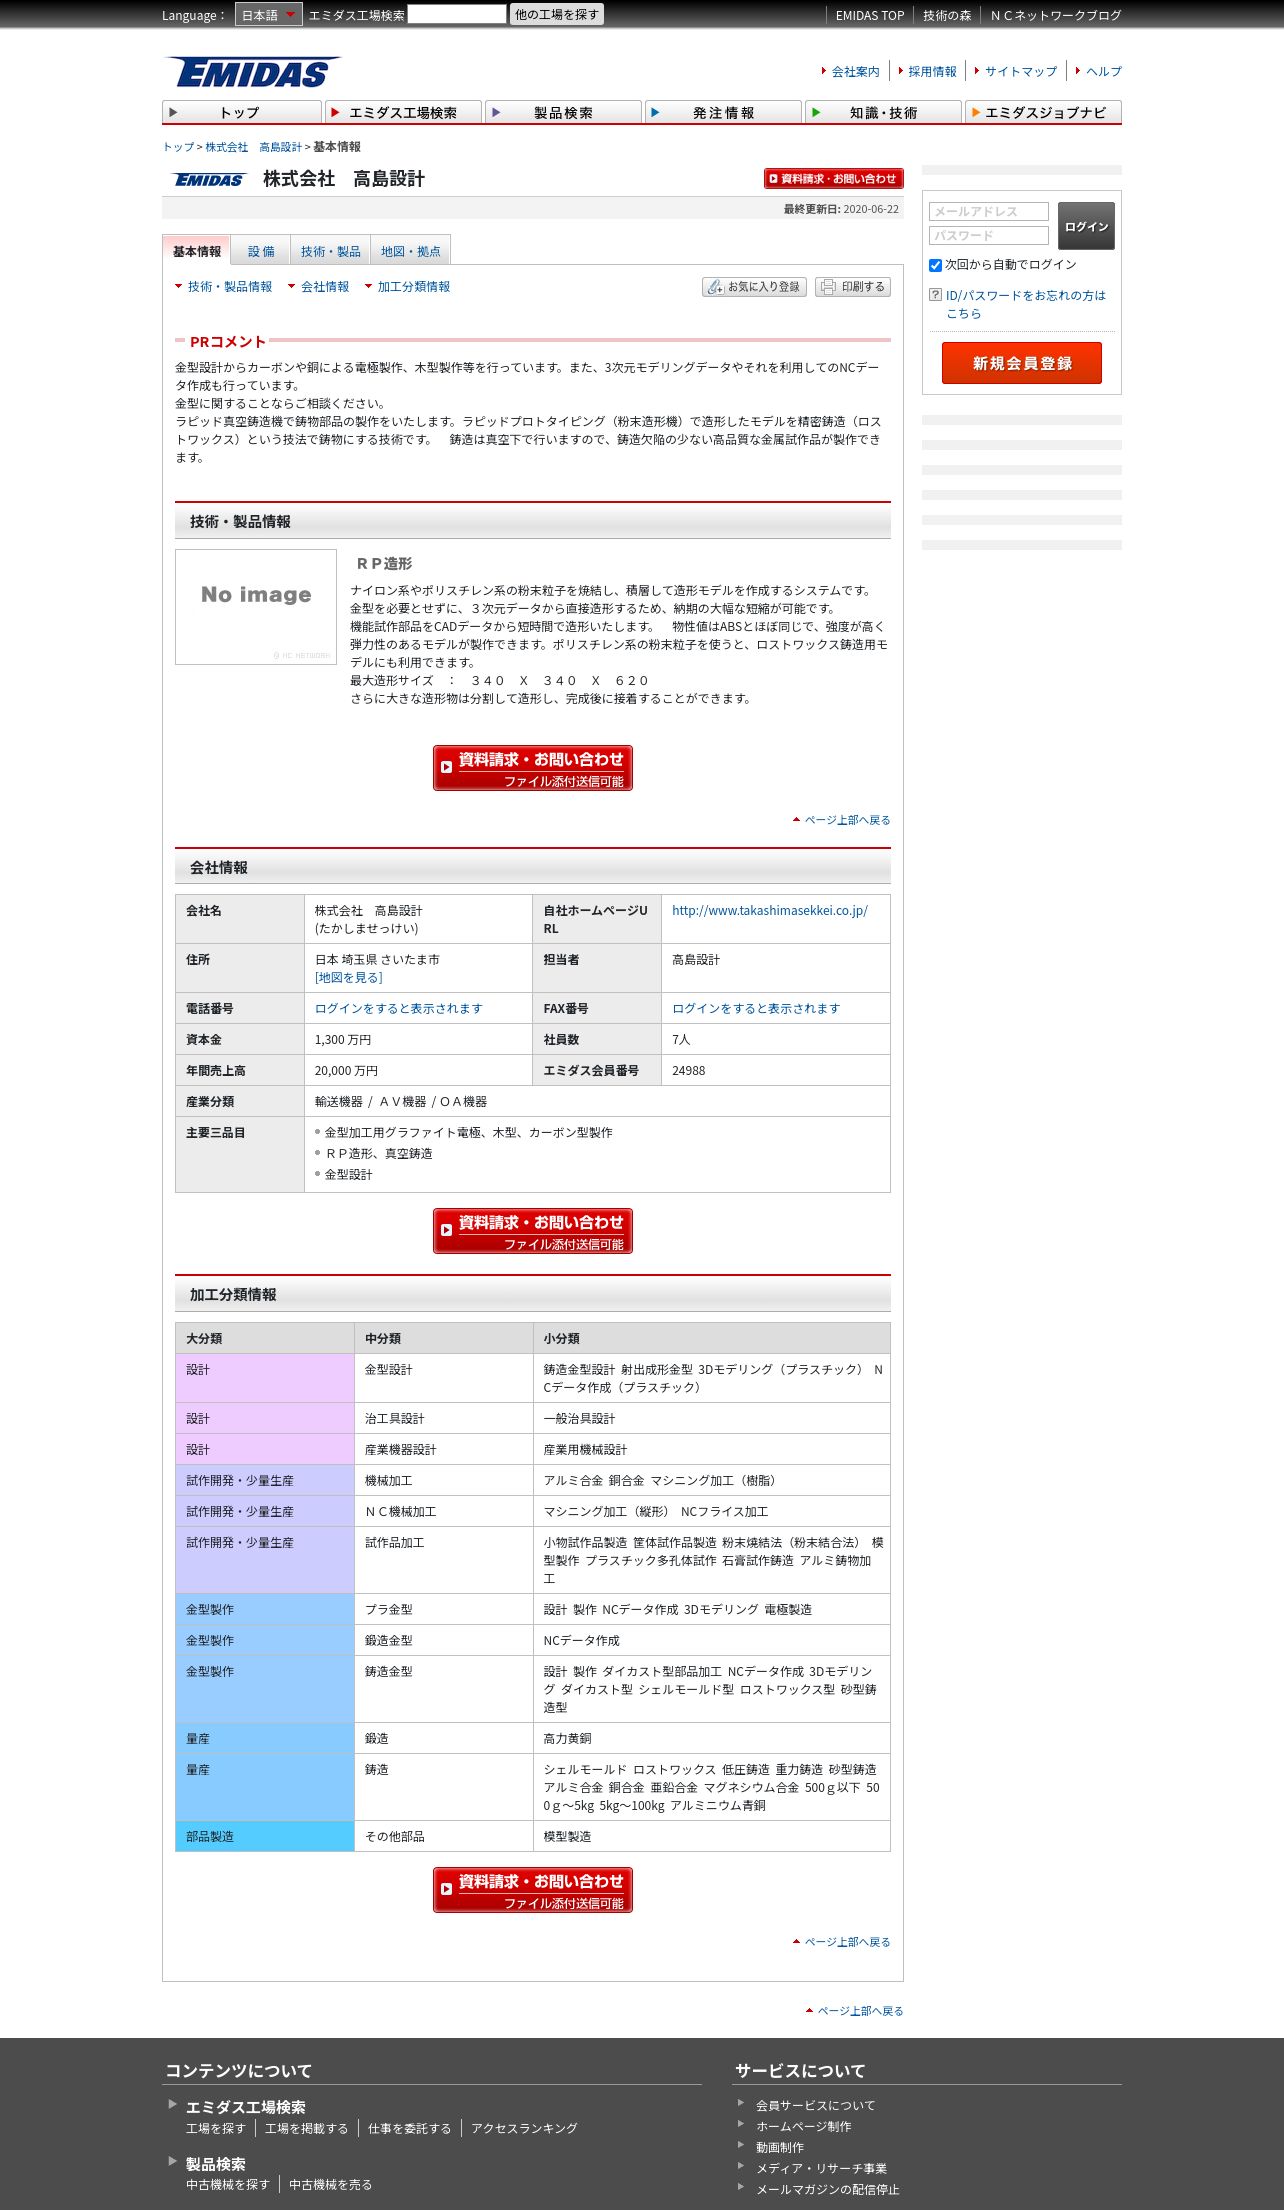
Task: Select 製品検索 in main navigation
Action: pos(563,112)
